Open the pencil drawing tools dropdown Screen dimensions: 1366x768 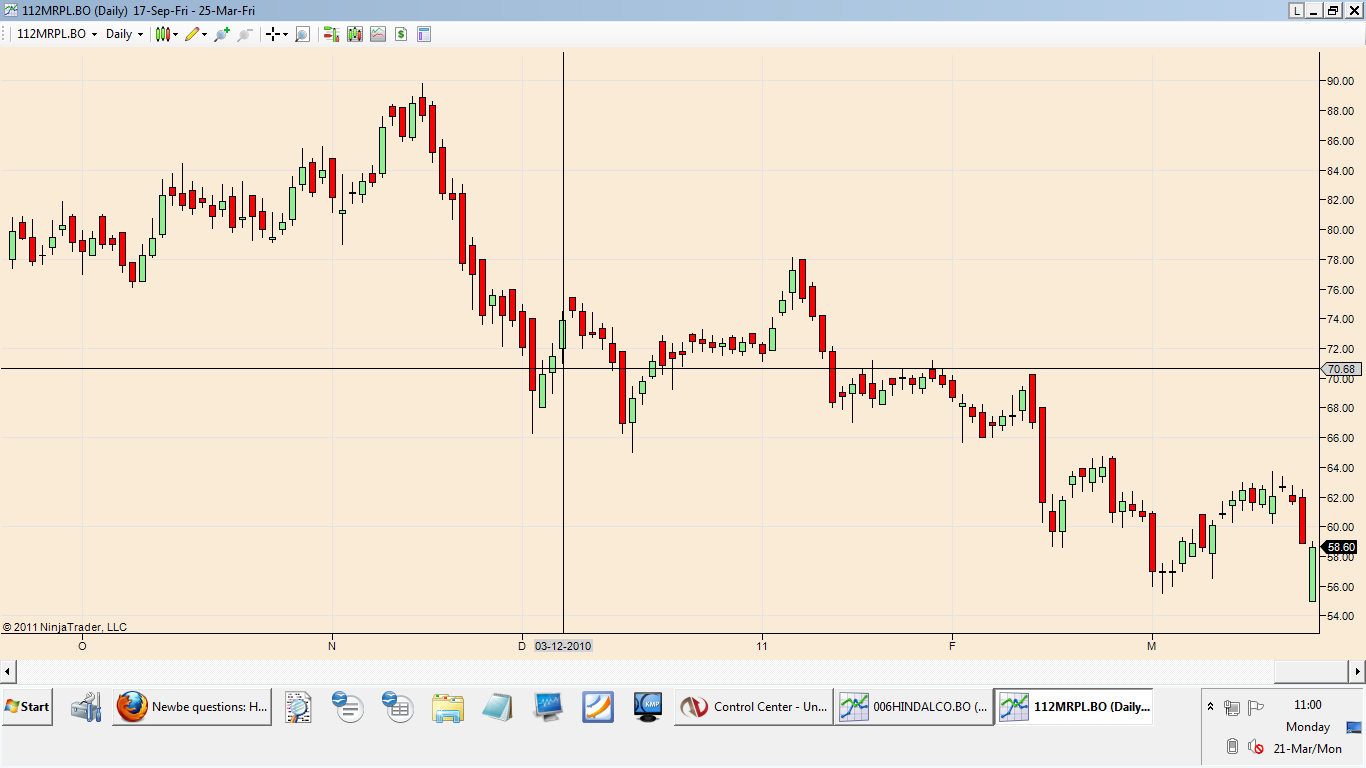coord(196,34)
